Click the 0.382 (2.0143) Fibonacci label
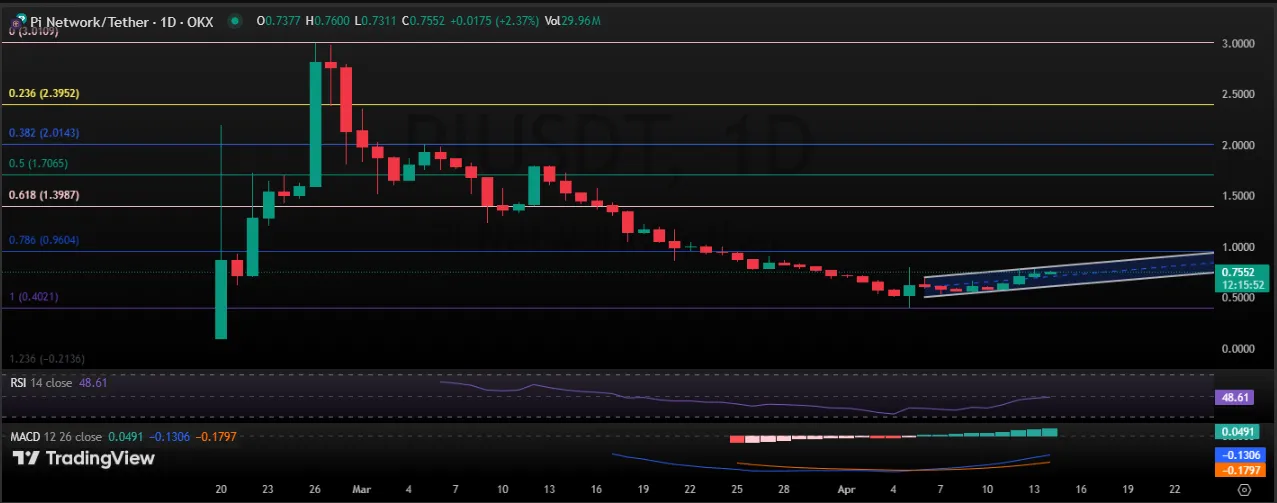 coord(44,132)
